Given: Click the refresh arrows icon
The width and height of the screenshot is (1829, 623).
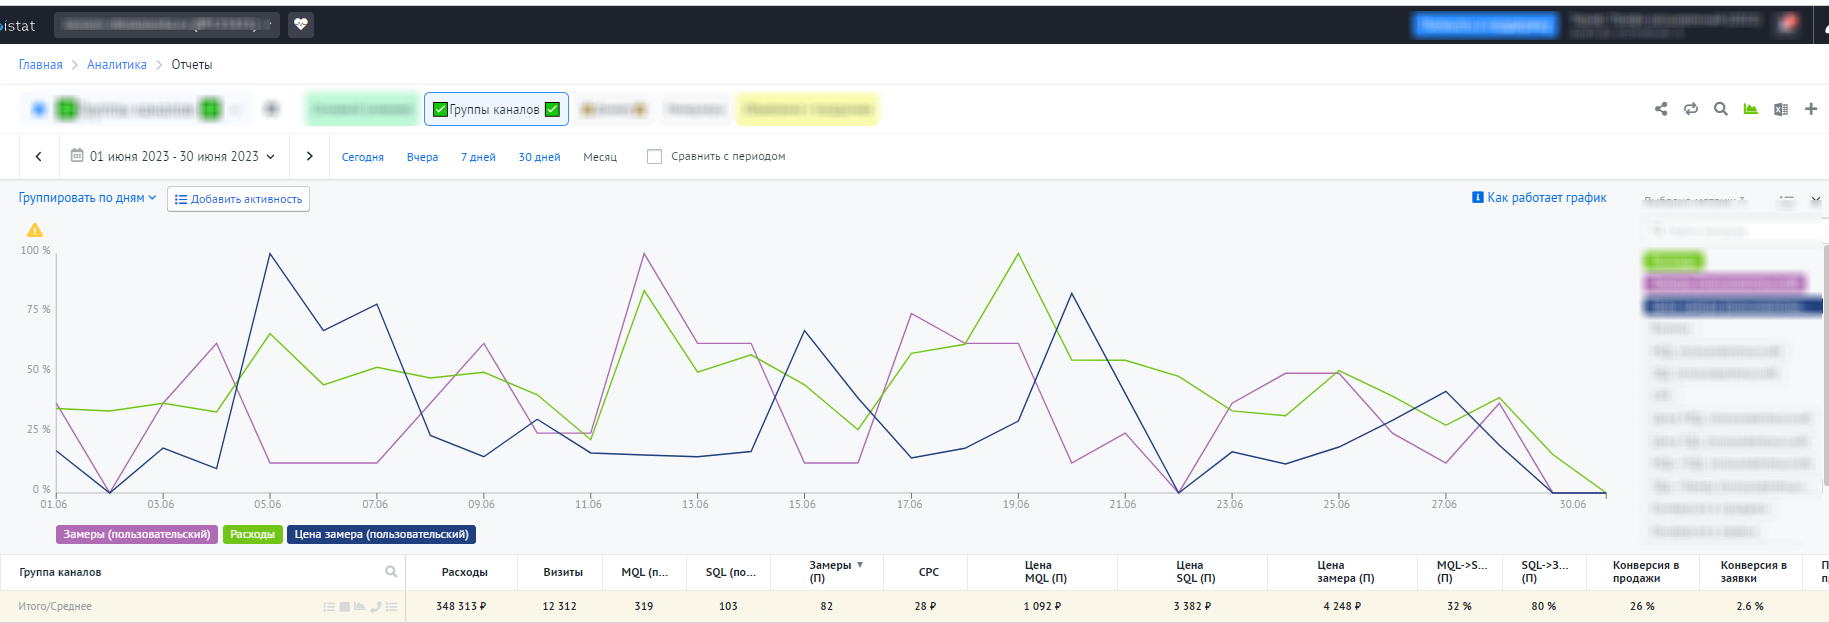Looking at the screenshot, I should pos(1691,109).
